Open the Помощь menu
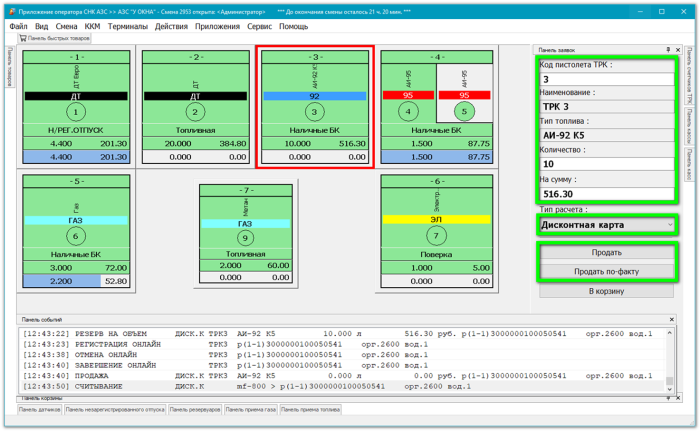 (293, 26)
